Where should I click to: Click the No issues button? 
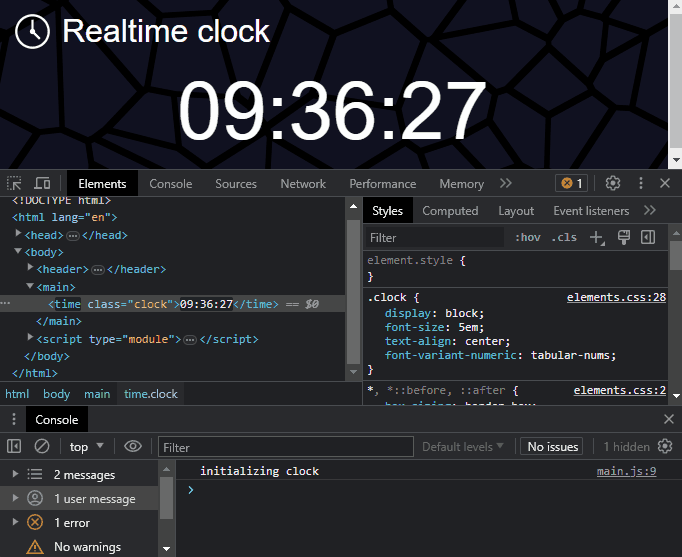(553, 446)
